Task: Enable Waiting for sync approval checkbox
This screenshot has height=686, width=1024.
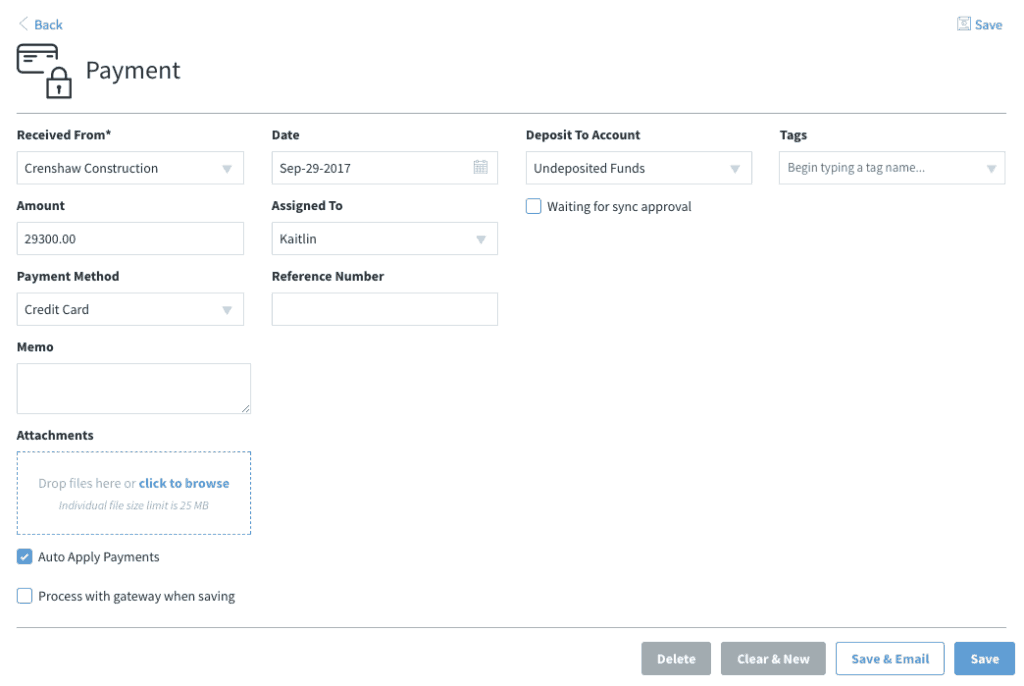Action: 534,206
